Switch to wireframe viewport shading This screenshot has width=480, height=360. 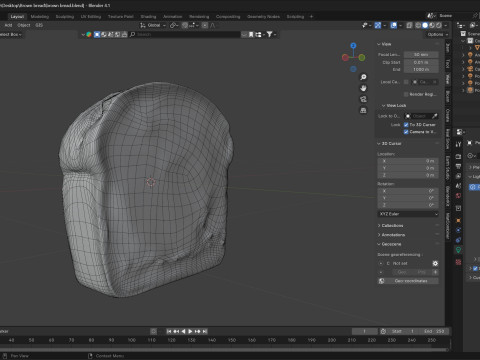(418, 25)
